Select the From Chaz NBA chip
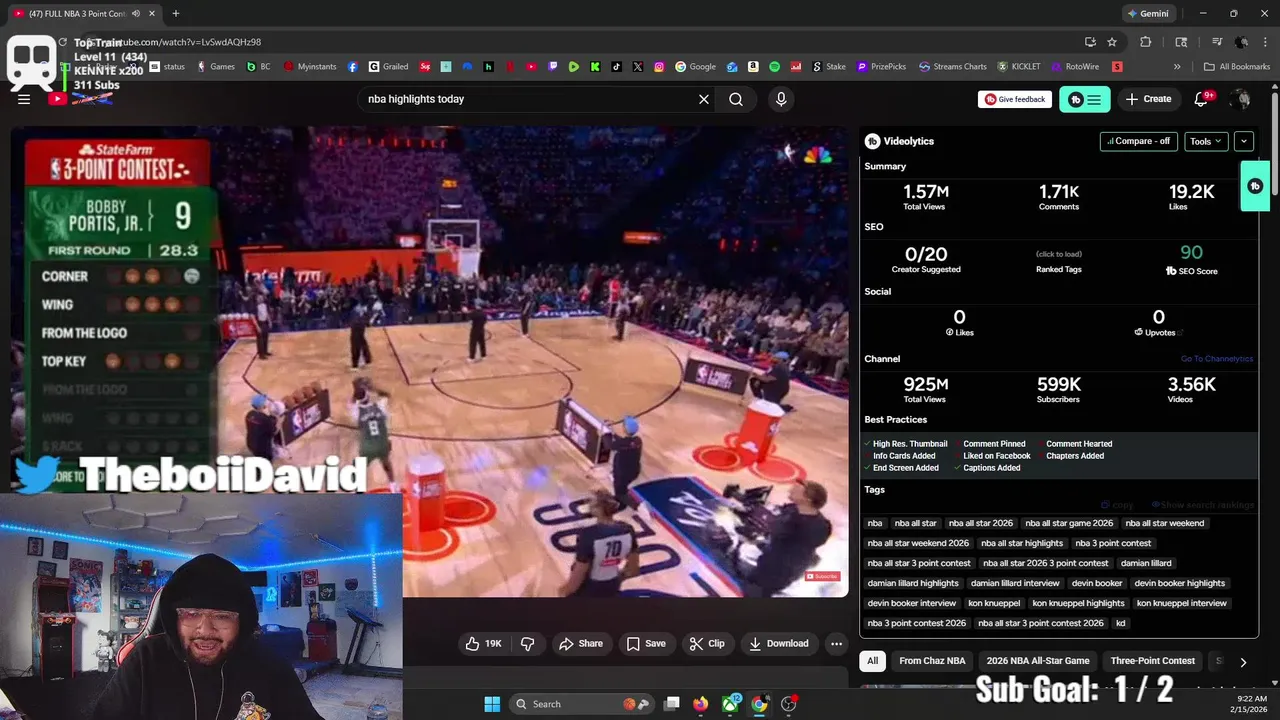 pos(932,661)
